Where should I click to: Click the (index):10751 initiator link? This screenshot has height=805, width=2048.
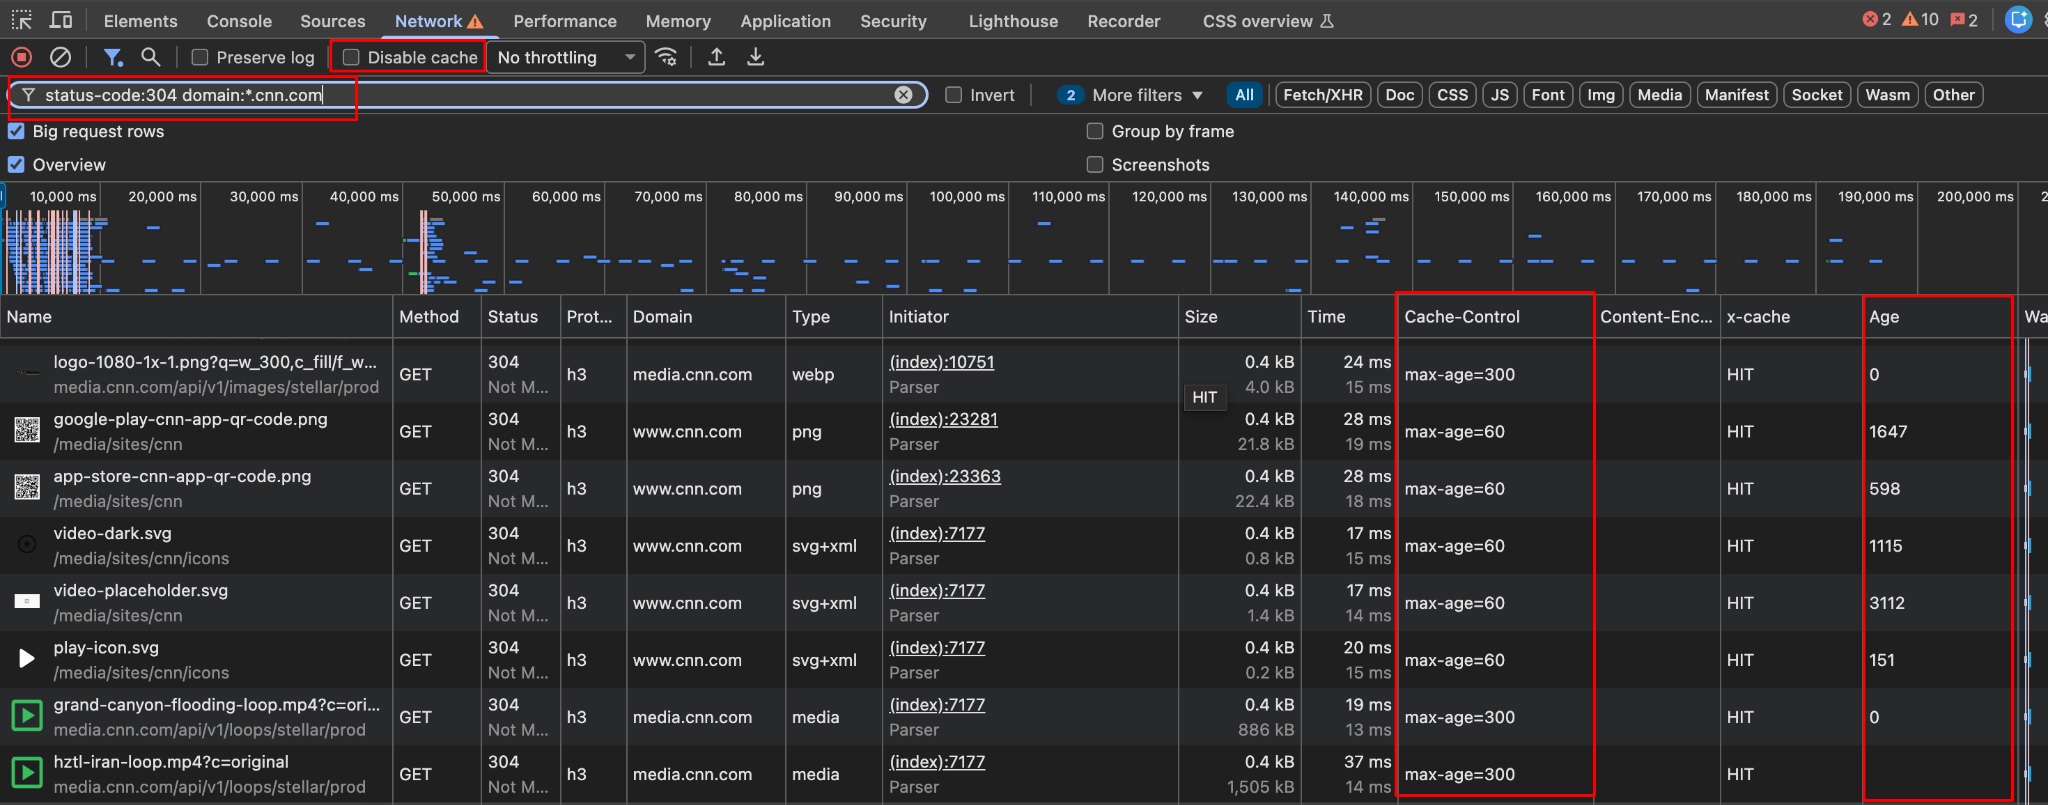(x=942, y=362)
